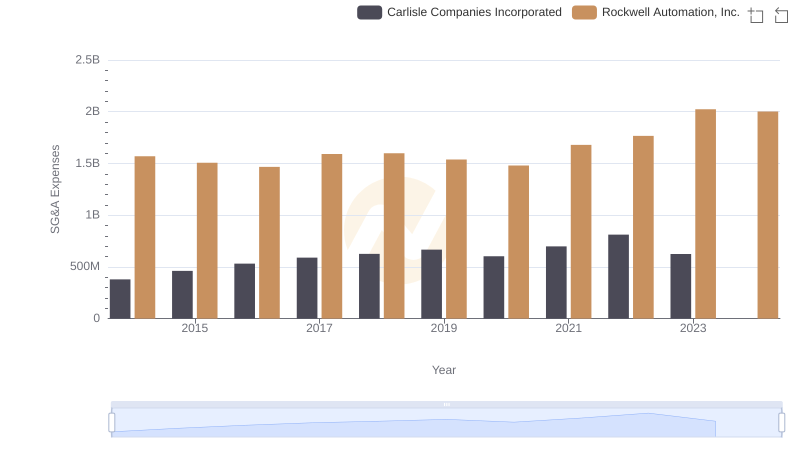Click the zoom select tool icon
The width and height of the screenshot is (800, 461).
click(x=756, y=15)
